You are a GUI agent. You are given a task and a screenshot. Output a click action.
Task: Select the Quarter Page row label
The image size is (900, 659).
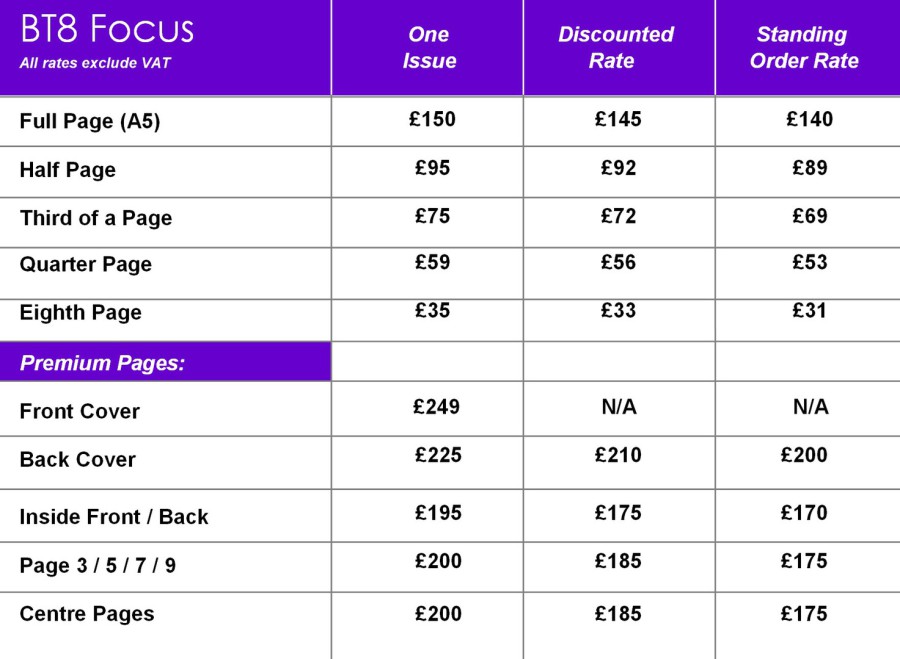pos(86,265)
